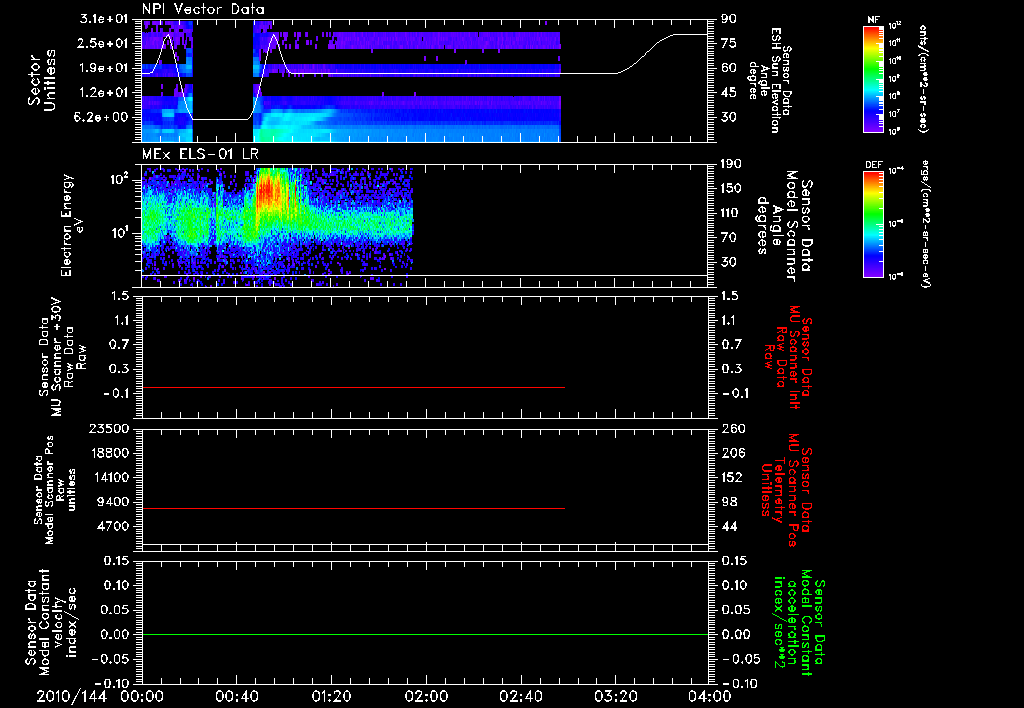Viewport: 1024px width, 708px height.
Task: Click the "00:00" time tick label
Action: (141, 696)
